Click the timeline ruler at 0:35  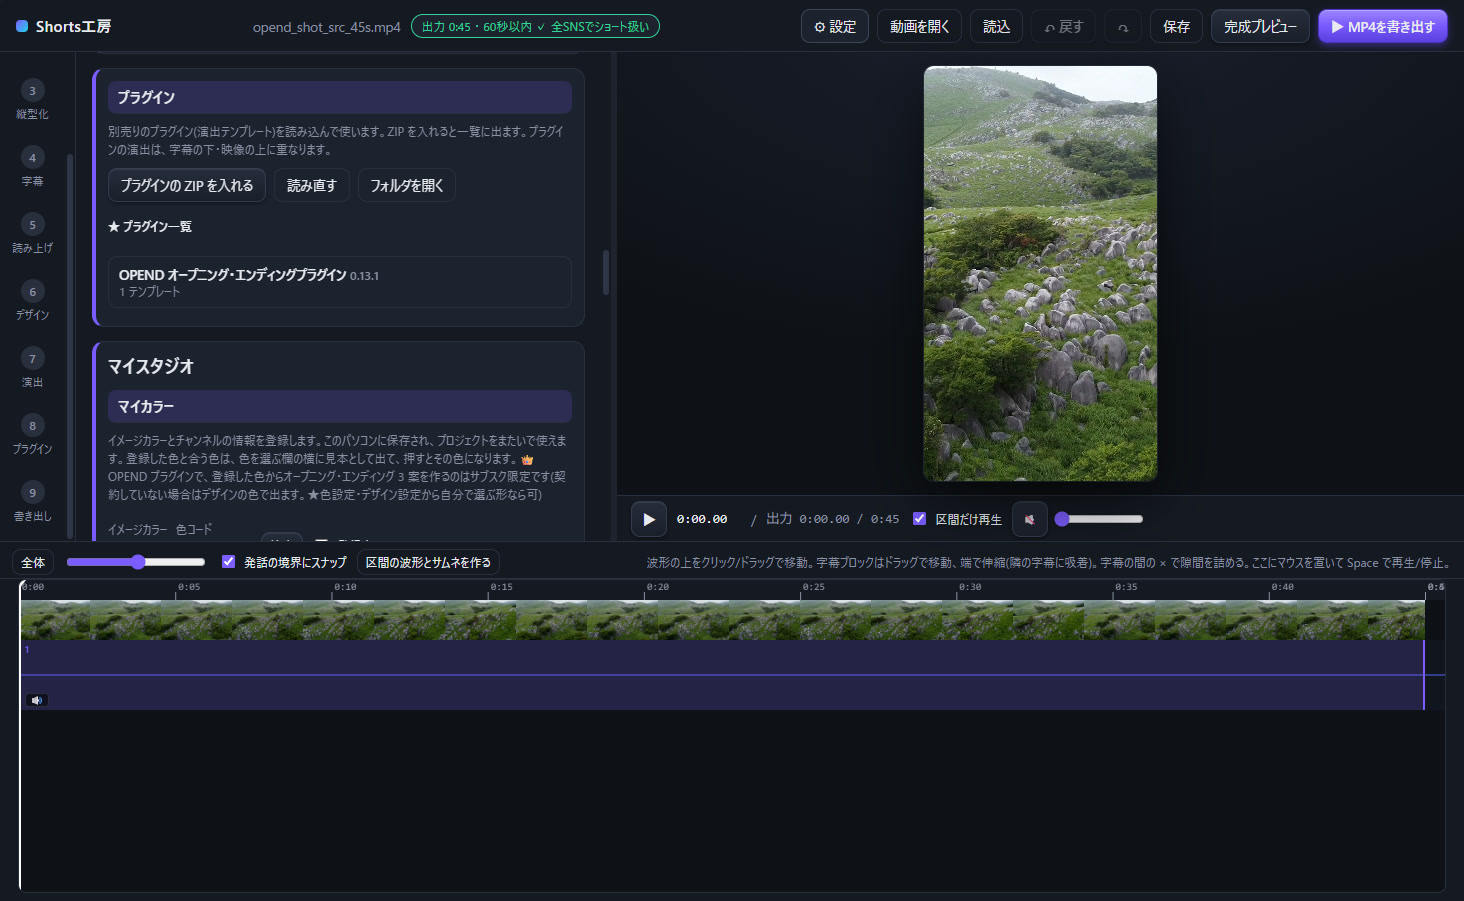point(1126,588)
